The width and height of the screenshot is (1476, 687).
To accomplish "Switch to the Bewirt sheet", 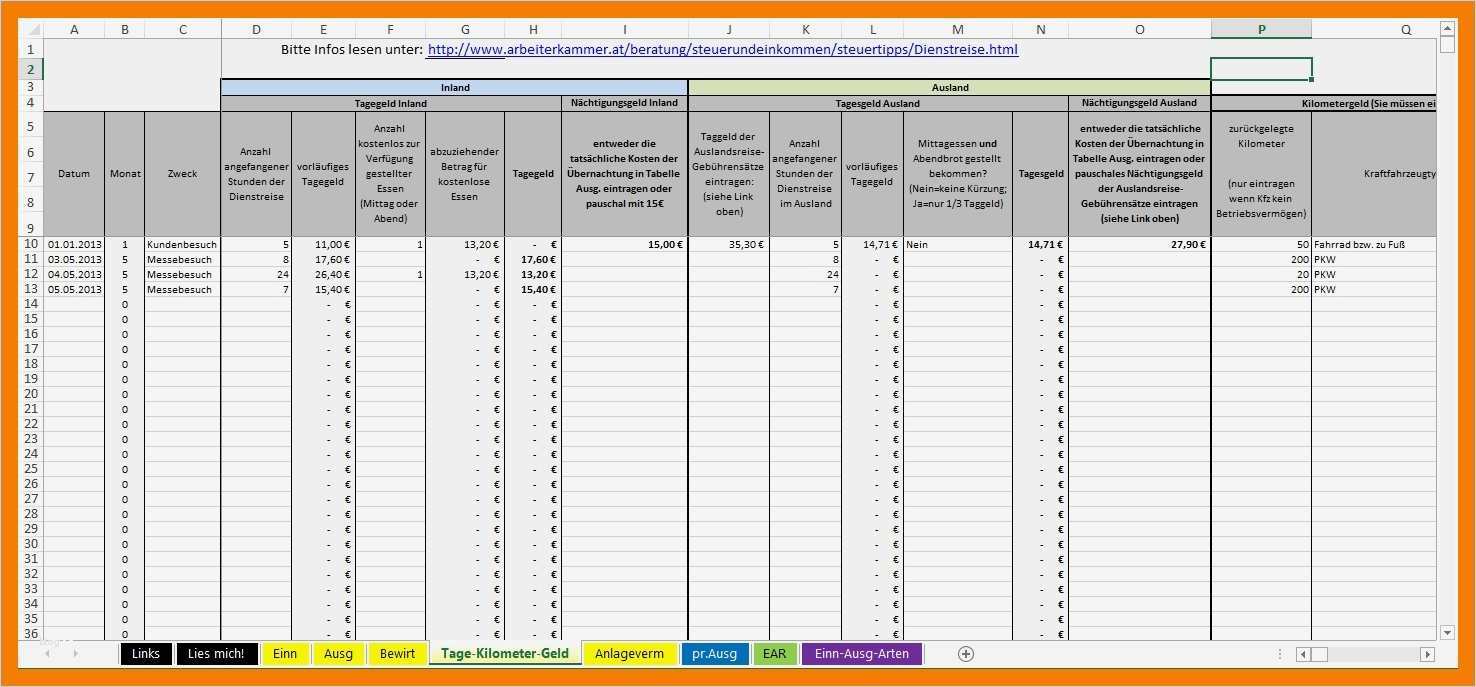I will (397, 653).
